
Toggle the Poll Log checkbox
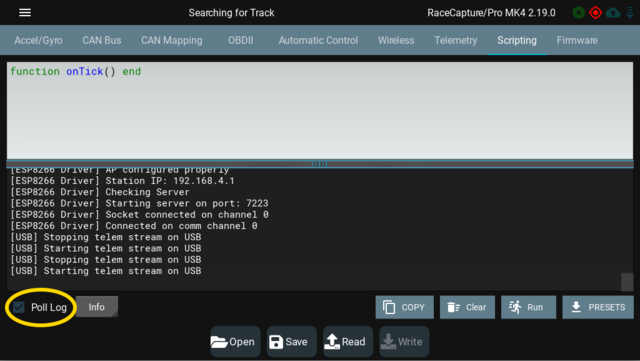(x=19, y=307)
